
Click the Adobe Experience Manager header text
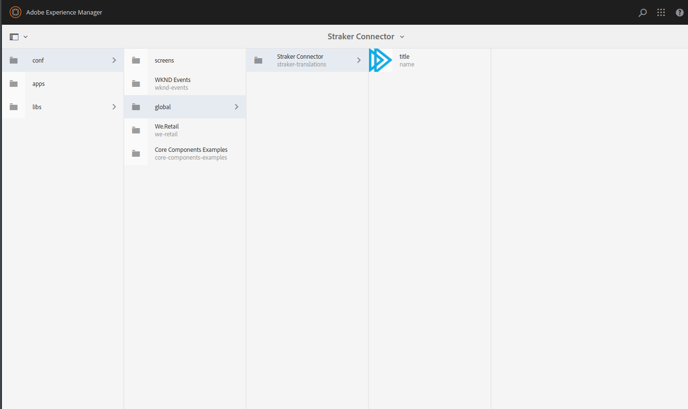tap(64, 12)
